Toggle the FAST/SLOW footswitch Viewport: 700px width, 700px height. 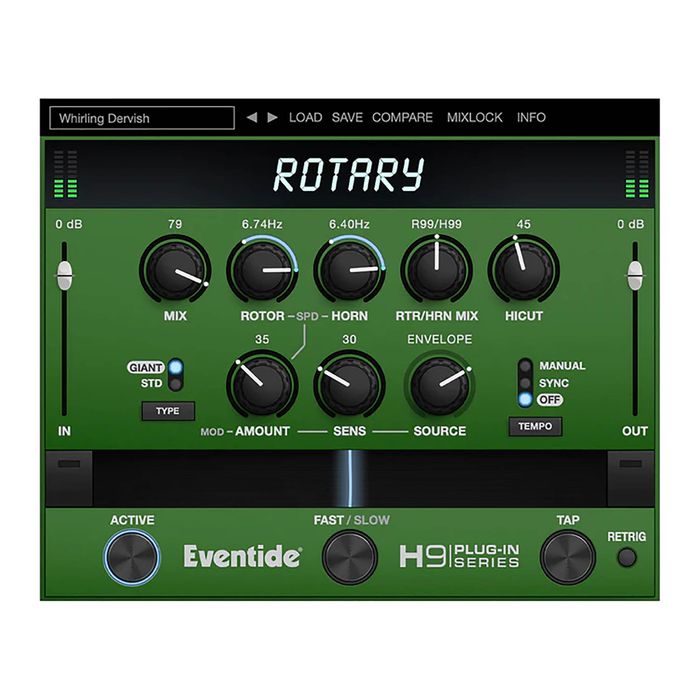[349, 556]
